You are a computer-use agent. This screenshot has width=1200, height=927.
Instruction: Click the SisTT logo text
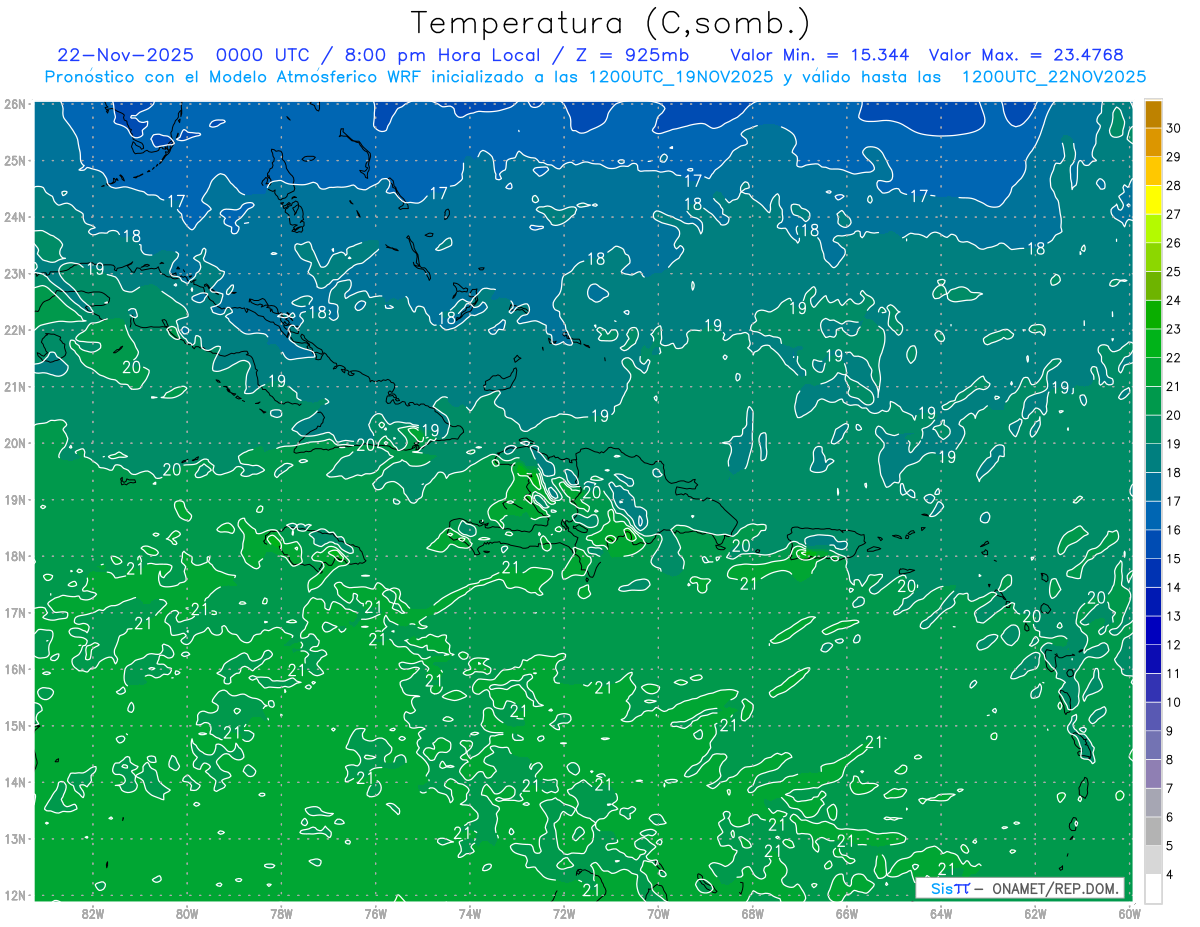pos(949,888)
